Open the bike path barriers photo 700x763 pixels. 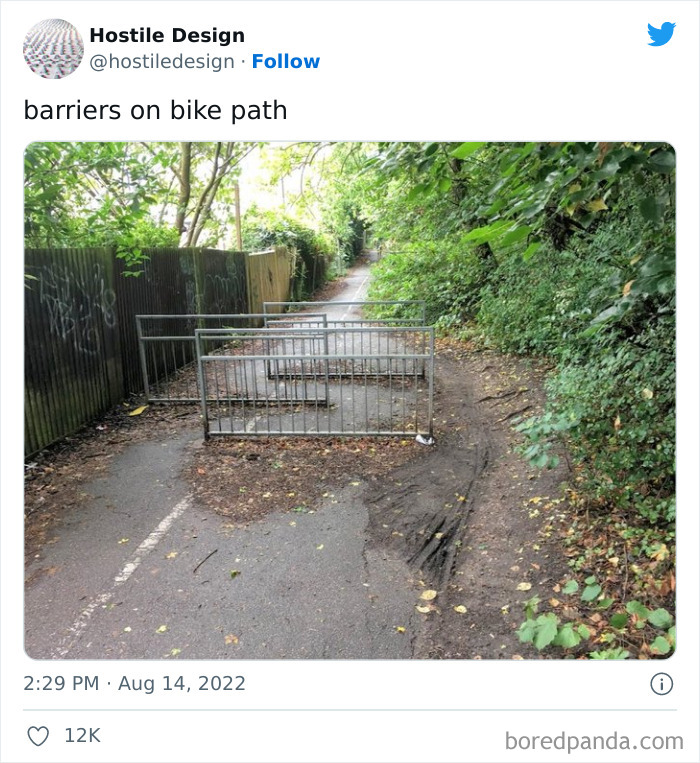coord(350,400)
